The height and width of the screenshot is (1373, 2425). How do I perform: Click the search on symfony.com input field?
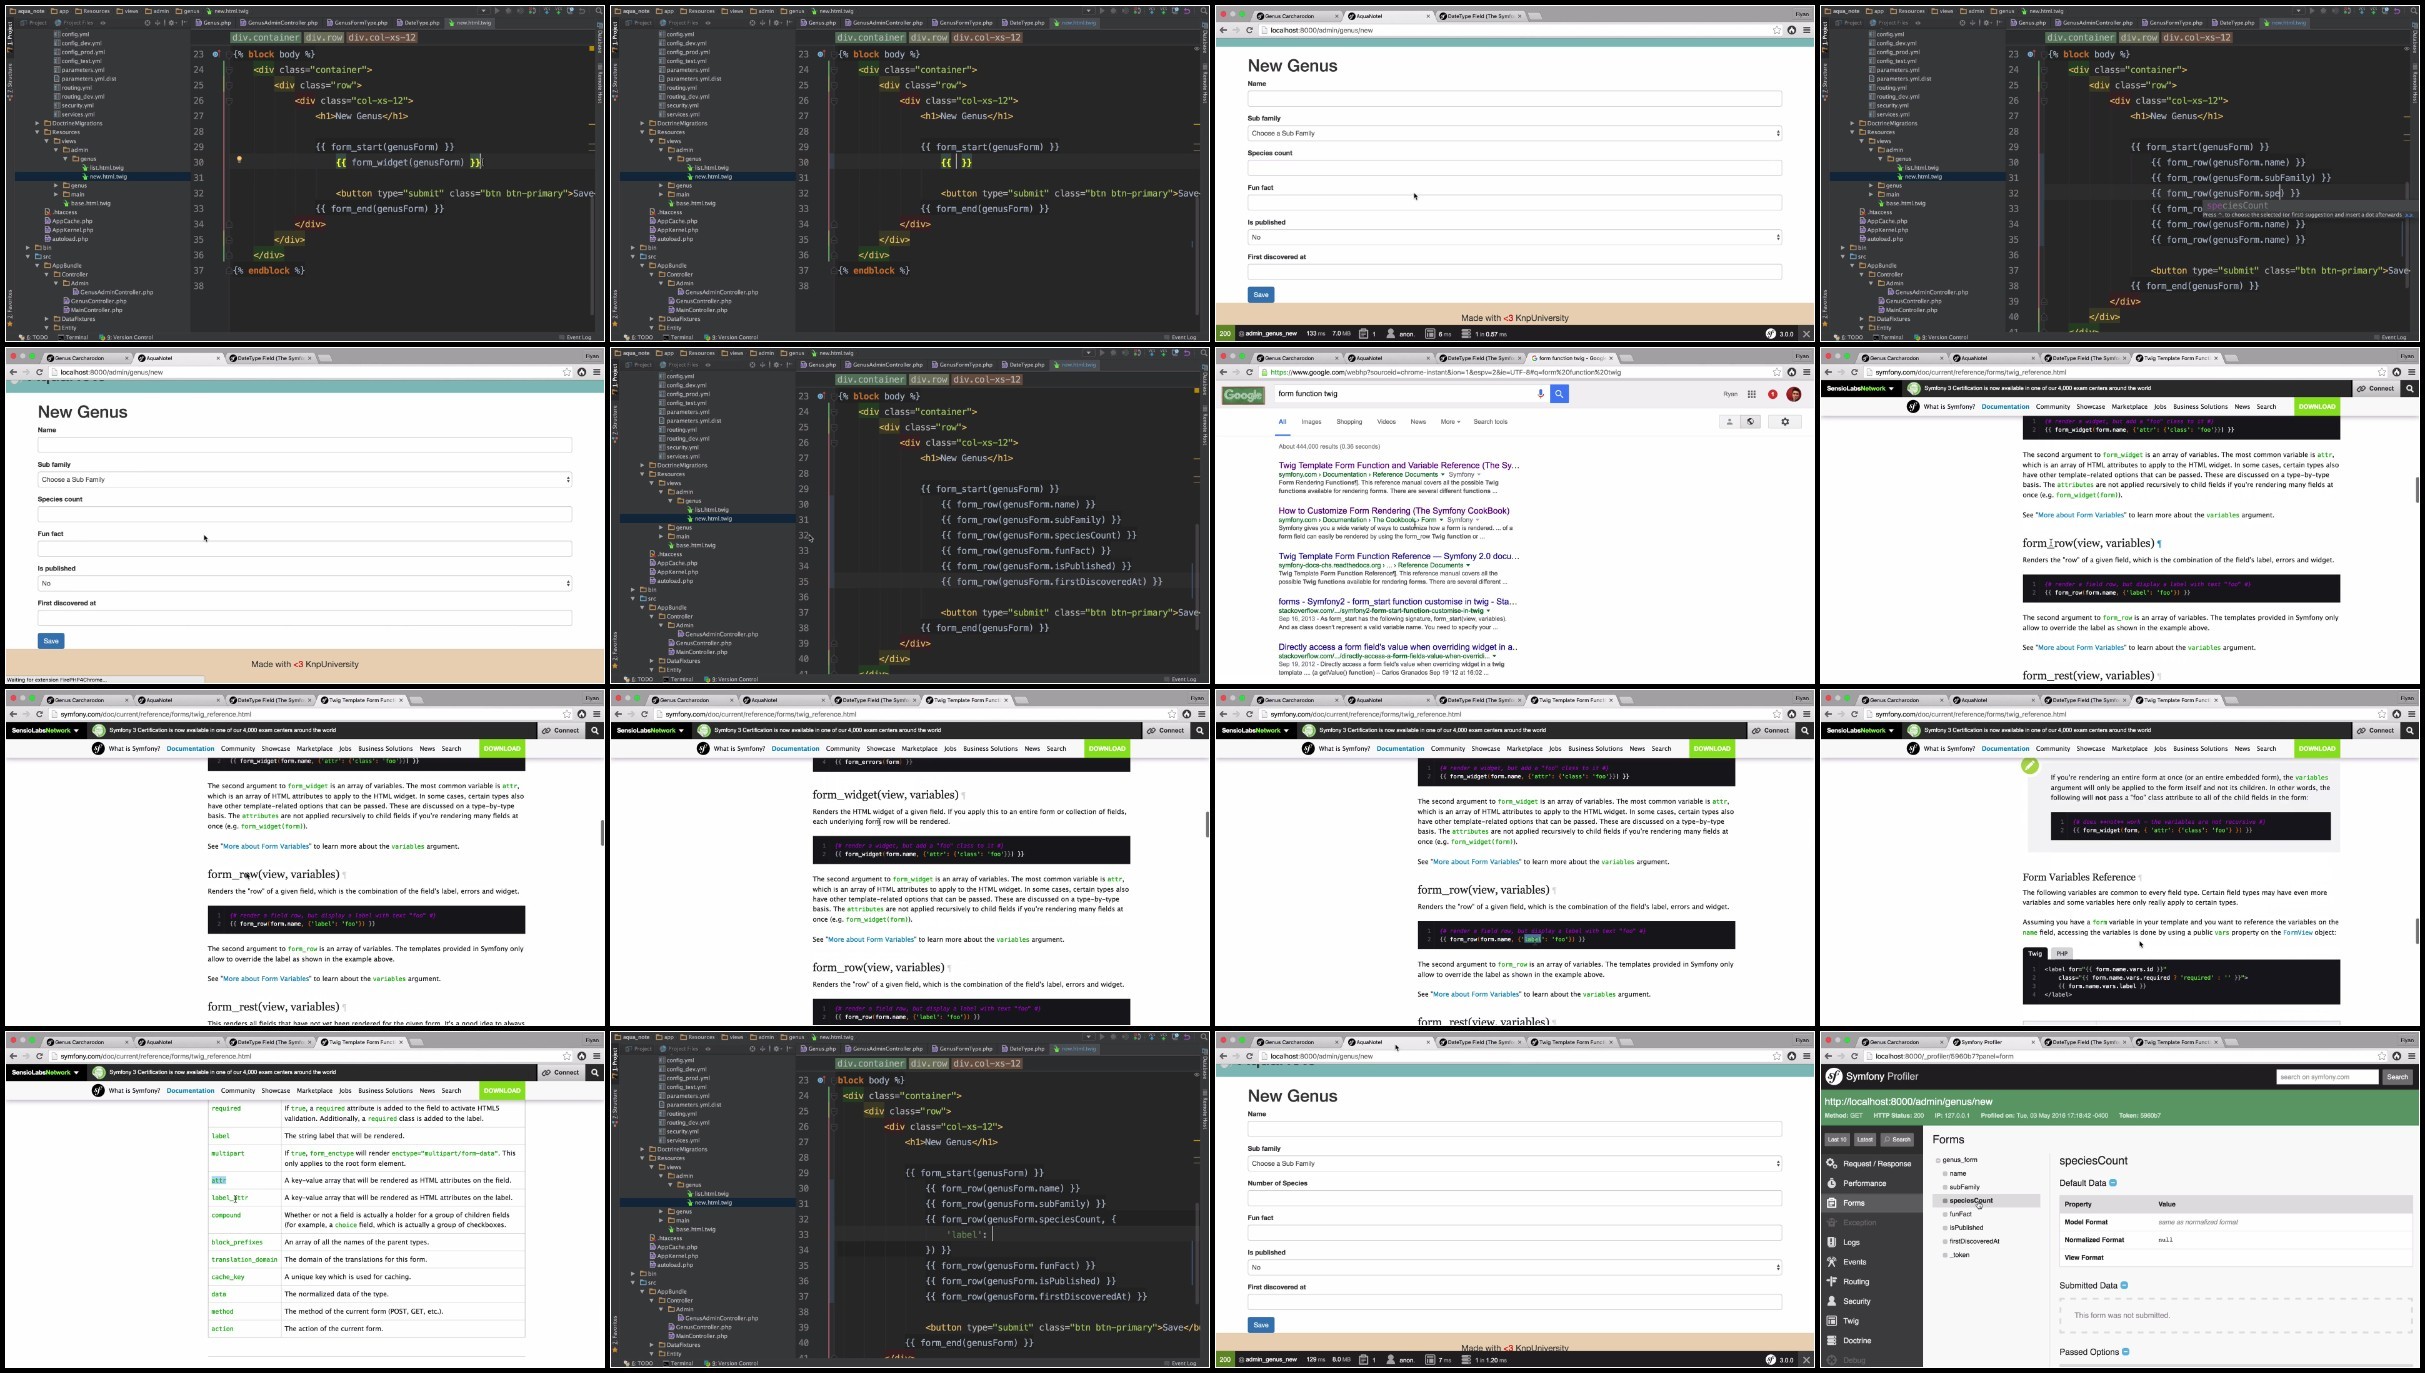2327,1077
